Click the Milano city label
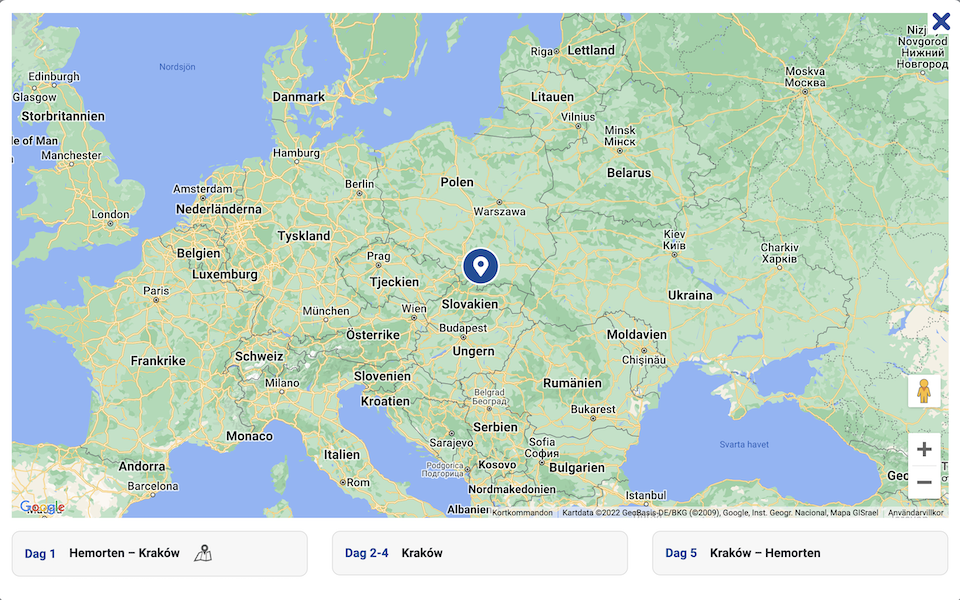960x600 pixels. point(282,383)
